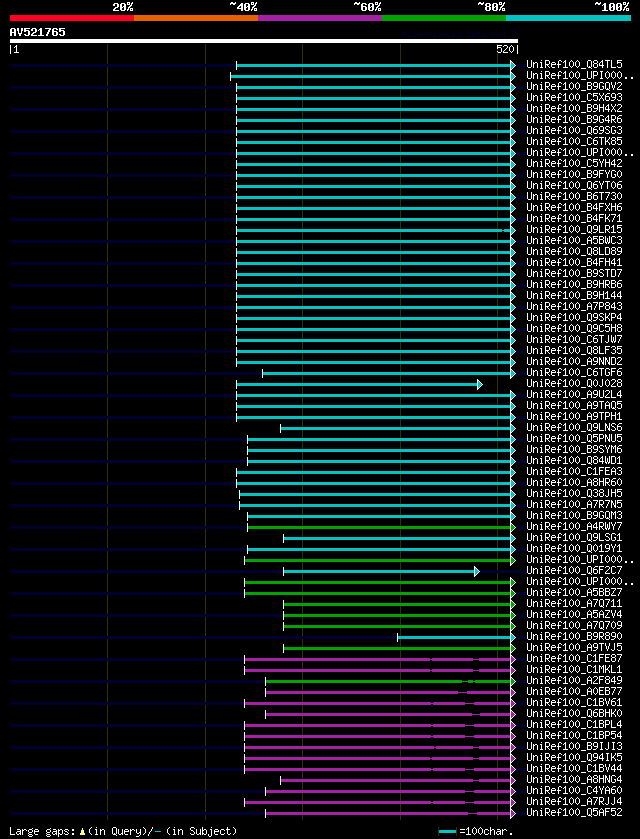Click the purple ~60% identity legend segment
This screenshot has width=640, height=839.
pyautogui.click(x=320, y=18)
